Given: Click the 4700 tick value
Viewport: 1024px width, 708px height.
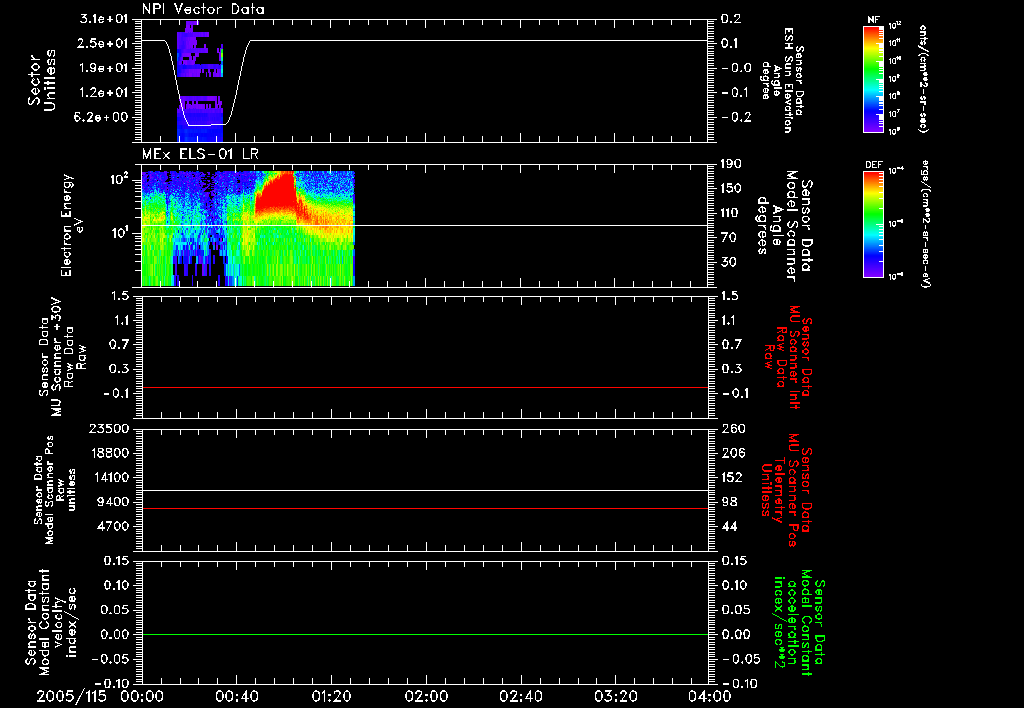Looking at the screenshot, I should [114, 526].
